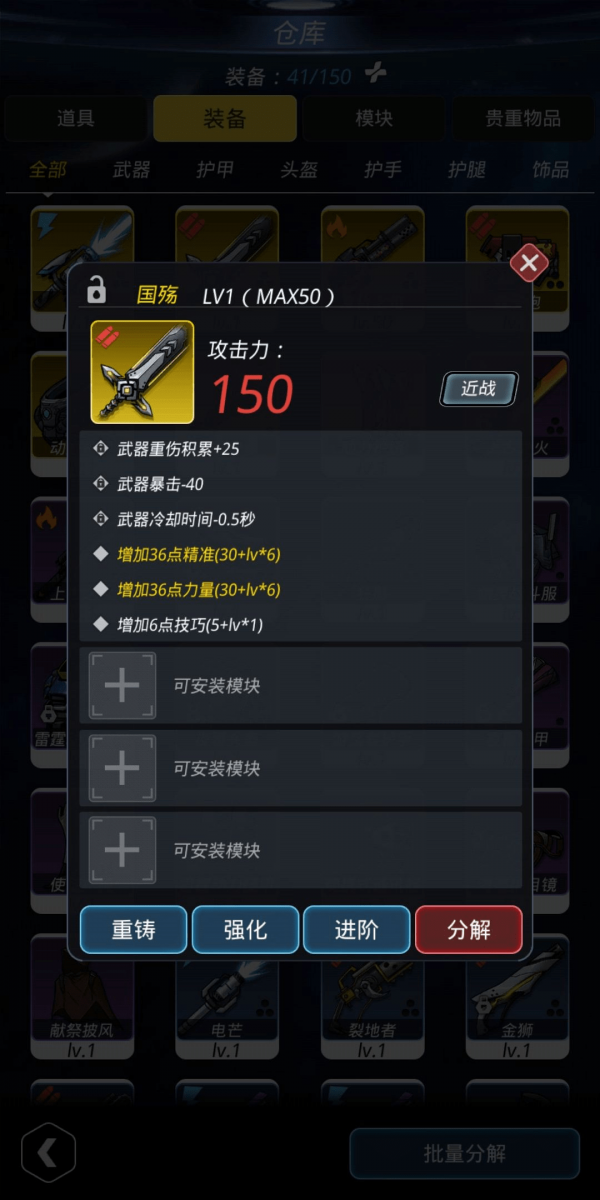The image size is (600, 1200).
Task: Select the 金狮 weapon thumbnail
Action: (x=517, y=990)
